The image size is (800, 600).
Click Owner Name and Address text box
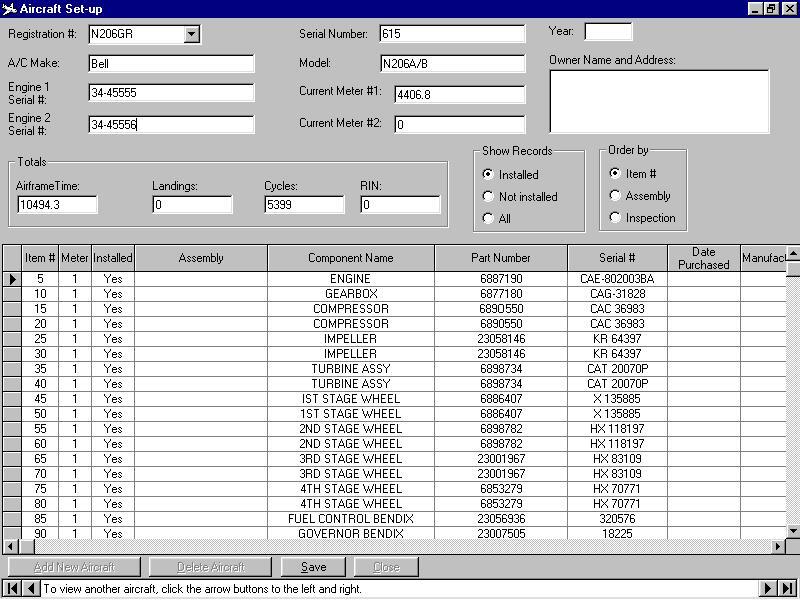click(658, 101)
